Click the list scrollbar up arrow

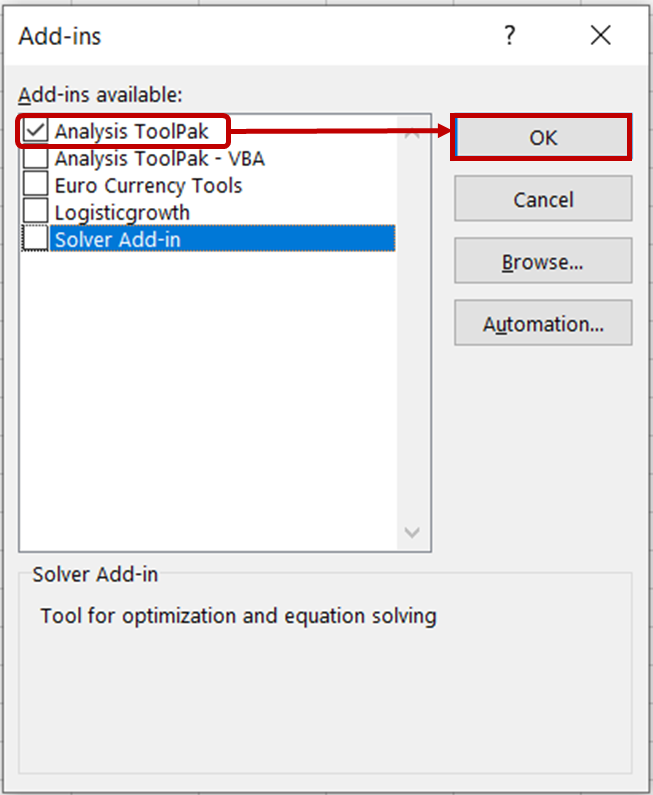(412, 131)
